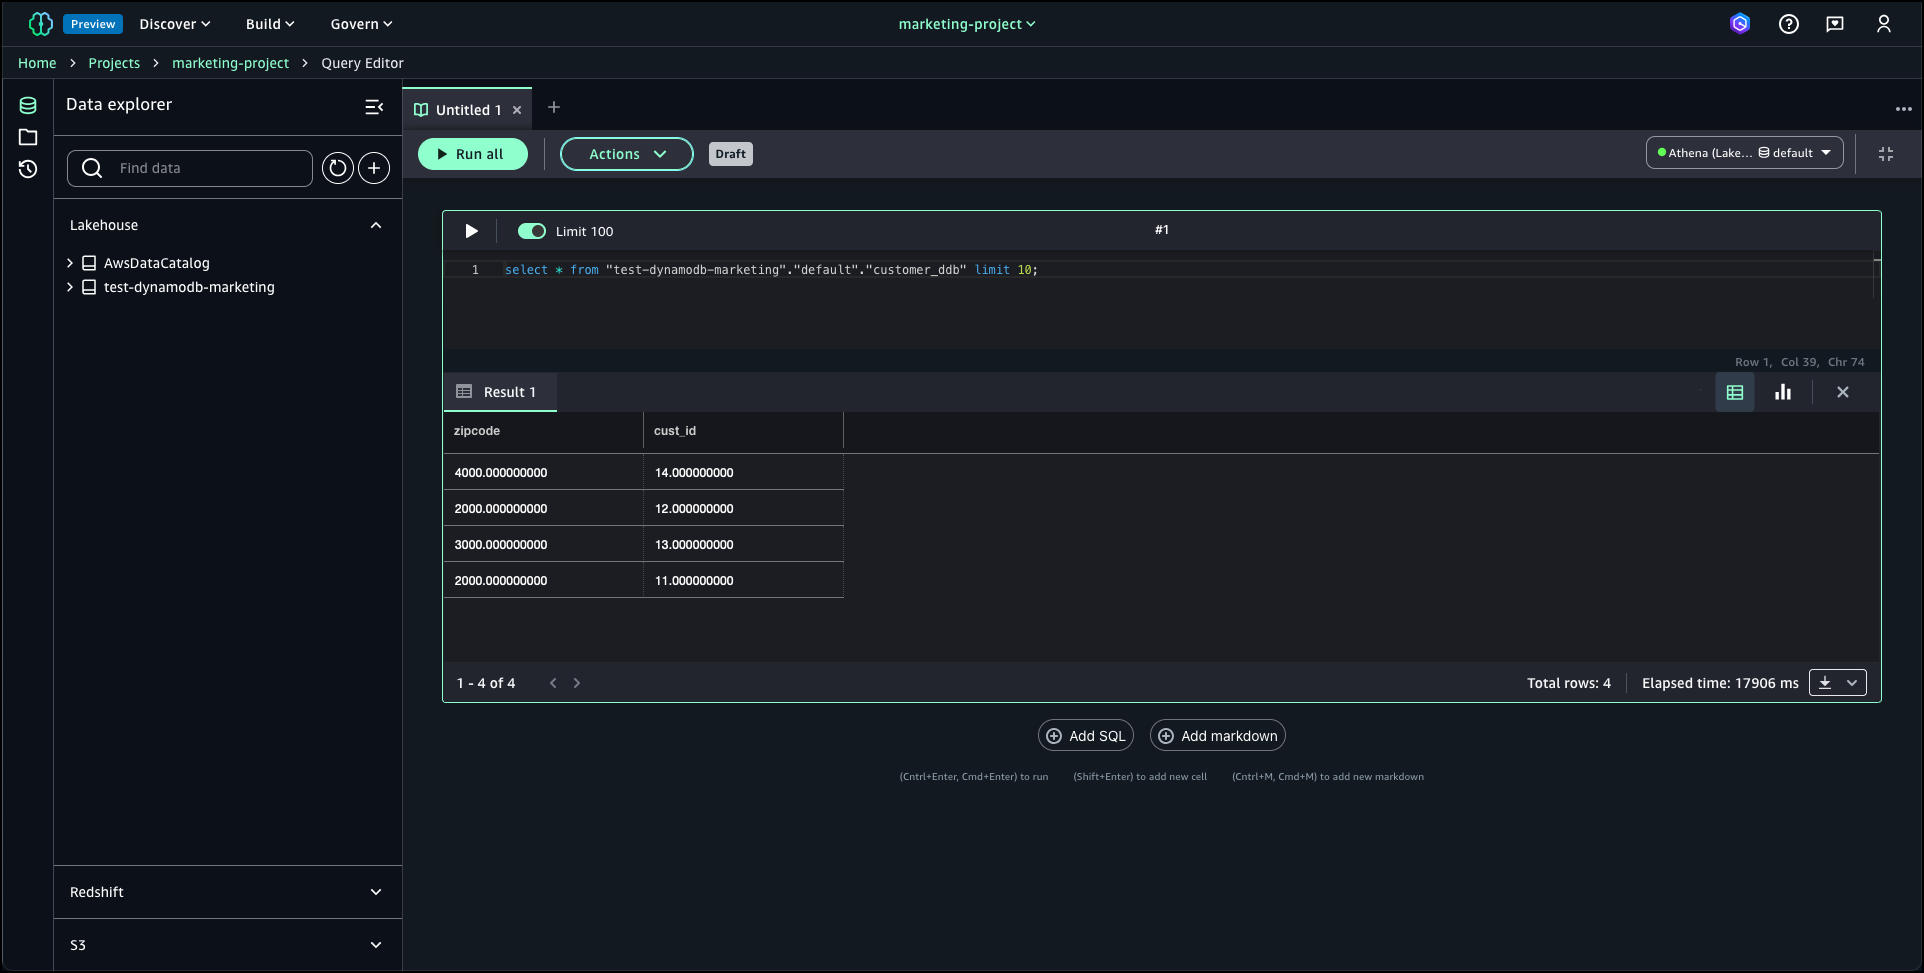Click the SageMaker Unified Studio logo icon
The image size is (1924, 973).
tap(40, 24)
